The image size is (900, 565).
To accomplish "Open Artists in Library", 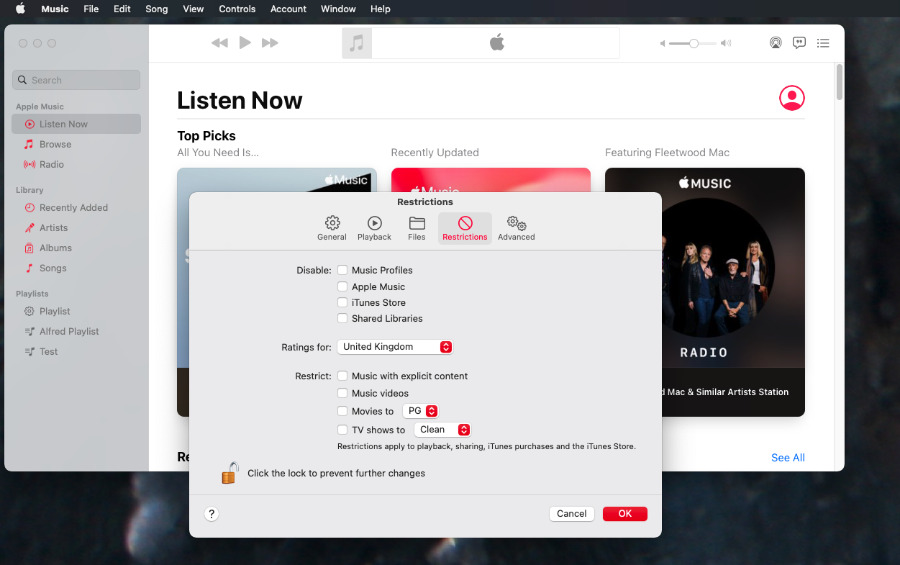I will pyautogui.click(x=76, y=227).
